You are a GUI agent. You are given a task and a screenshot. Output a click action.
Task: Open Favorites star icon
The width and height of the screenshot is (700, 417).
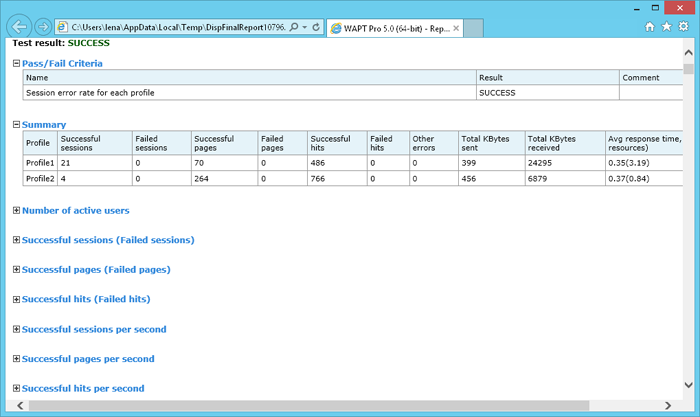point(667,27)
